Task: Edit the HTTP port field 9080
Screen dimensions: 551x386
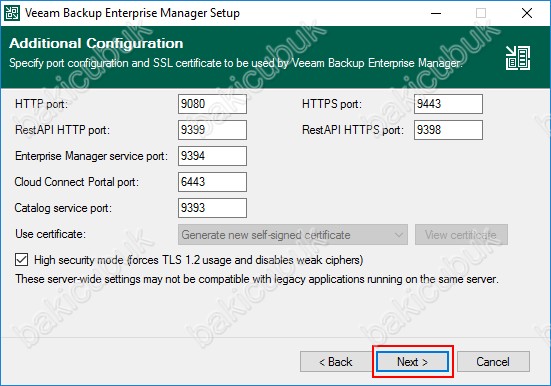Action: pyautogui.click(x=212, y=104)
